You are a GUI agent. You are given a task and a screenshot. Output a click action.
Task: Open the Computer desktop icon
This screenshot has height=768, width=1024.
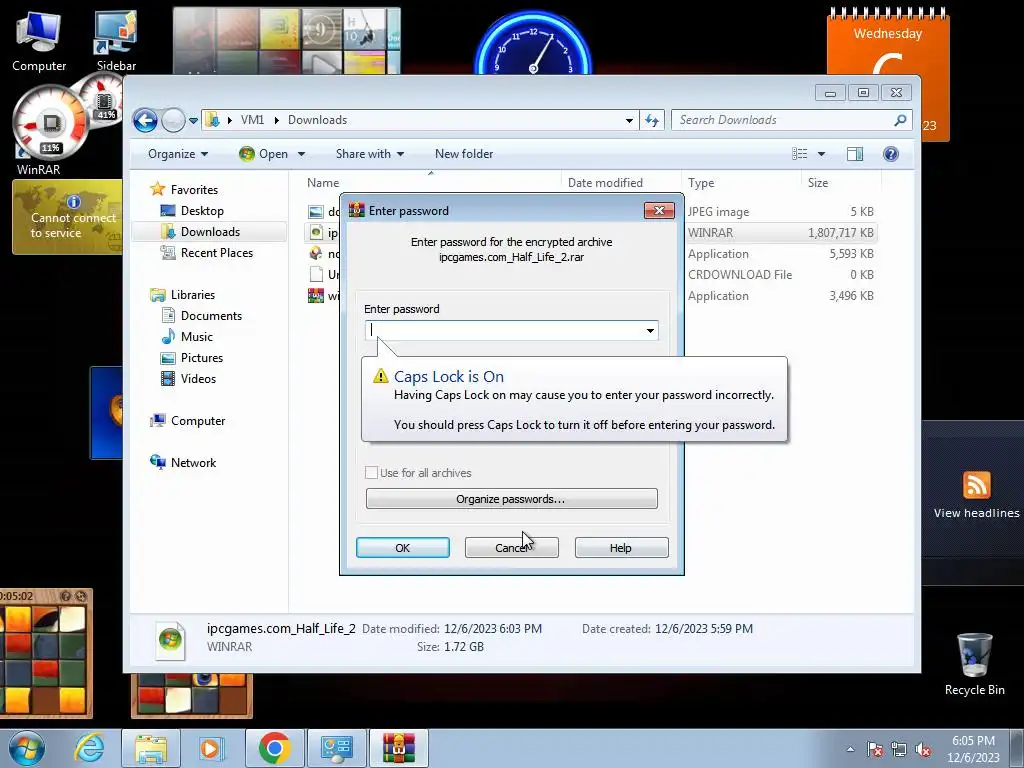pyautogui.click(x=39, y=40)
